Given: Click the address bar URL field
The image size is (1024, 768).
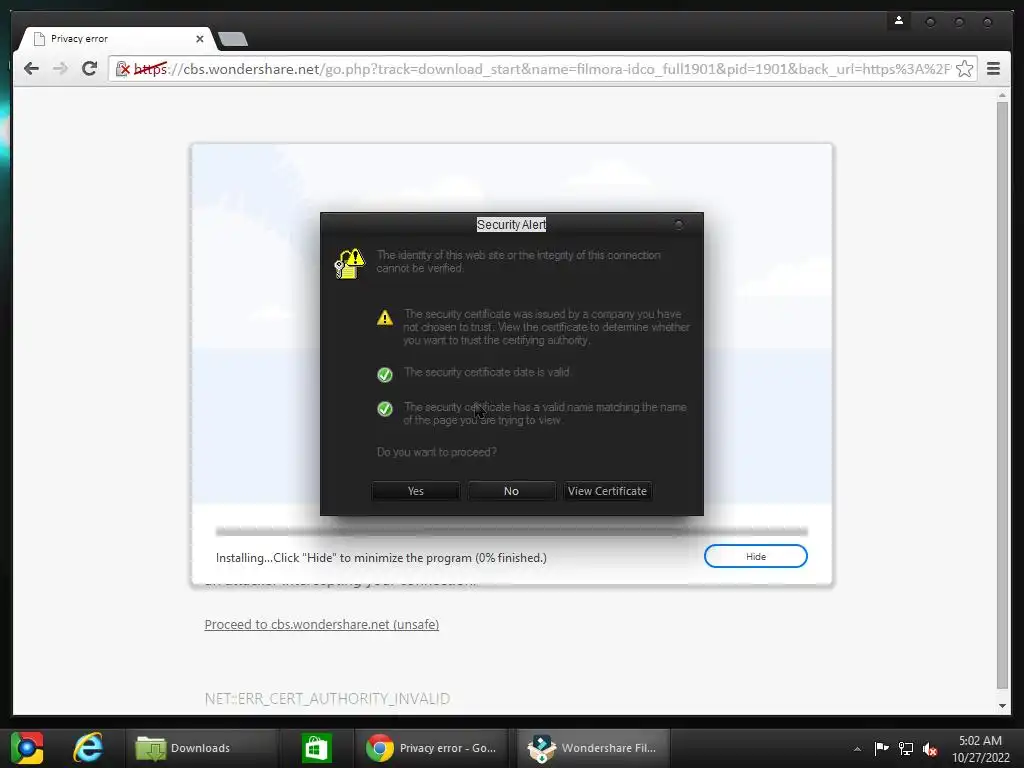Looking at the screenshot, I should coord(542,69).
